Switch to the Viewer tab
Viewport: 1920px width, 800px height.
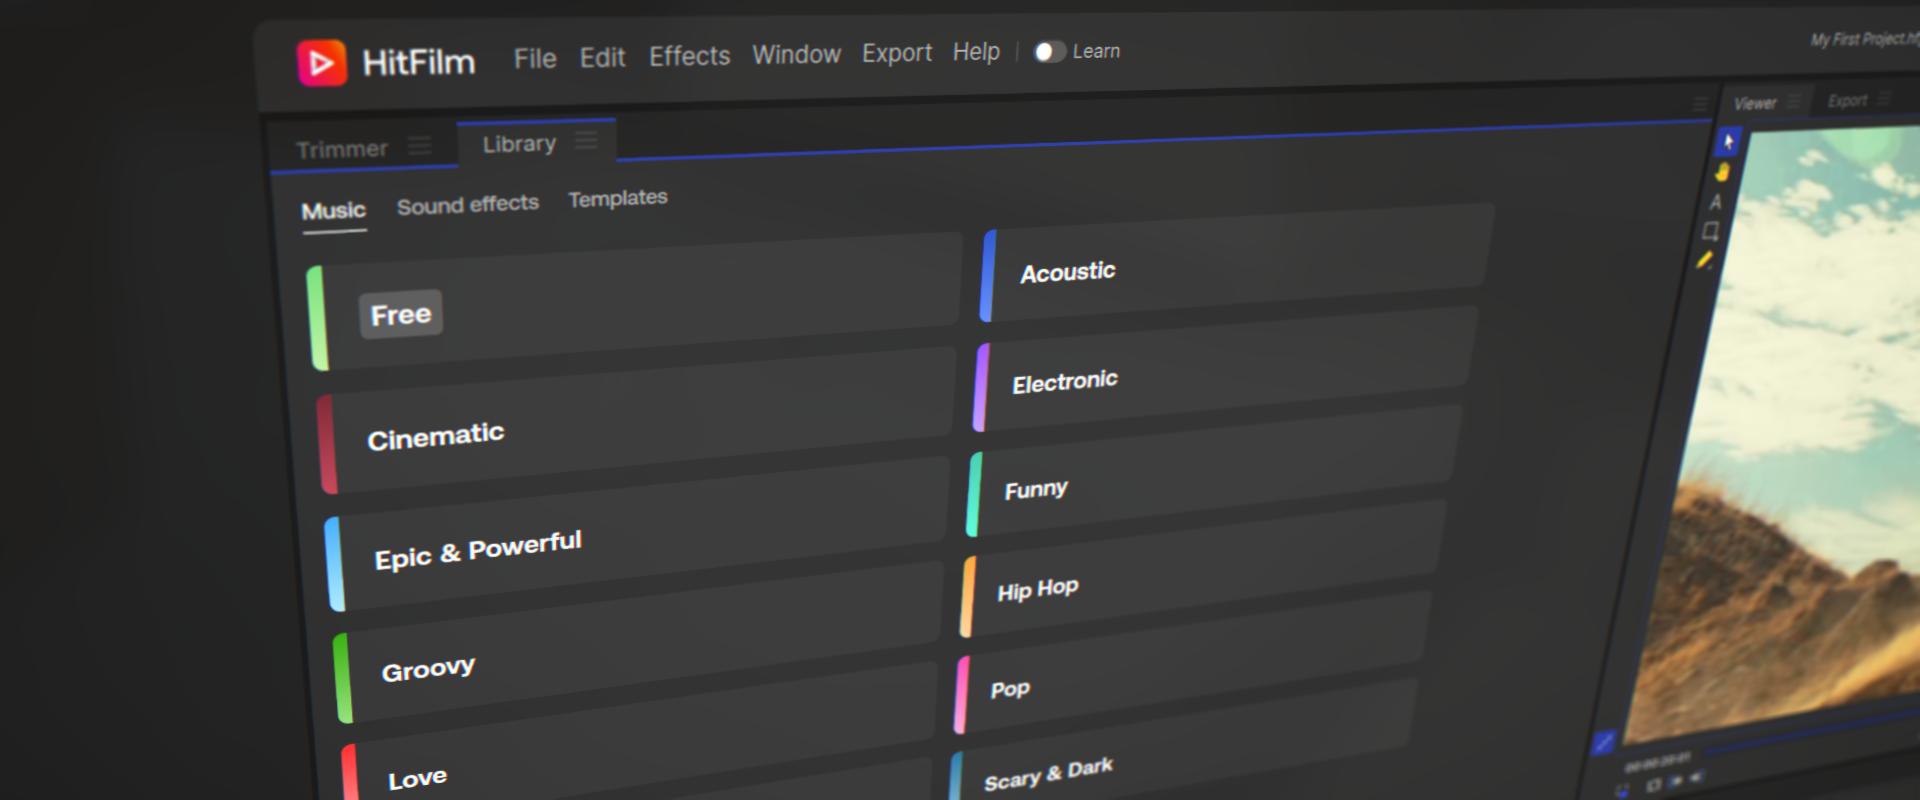tap(1754, 103)
